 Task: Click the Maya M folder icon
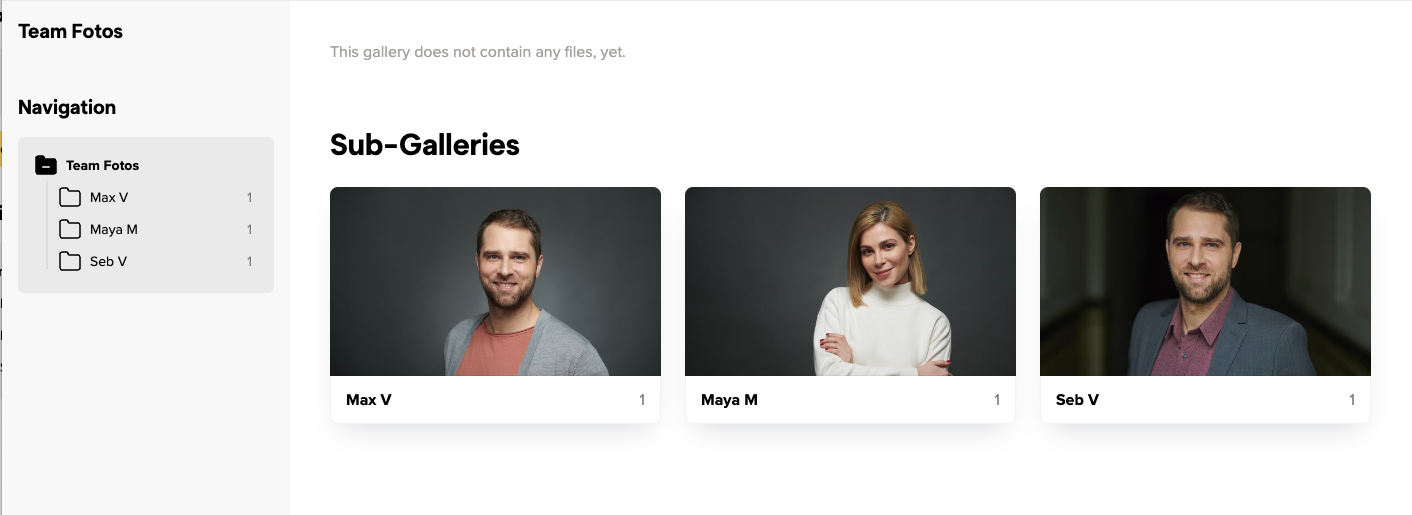pos(70,229)
